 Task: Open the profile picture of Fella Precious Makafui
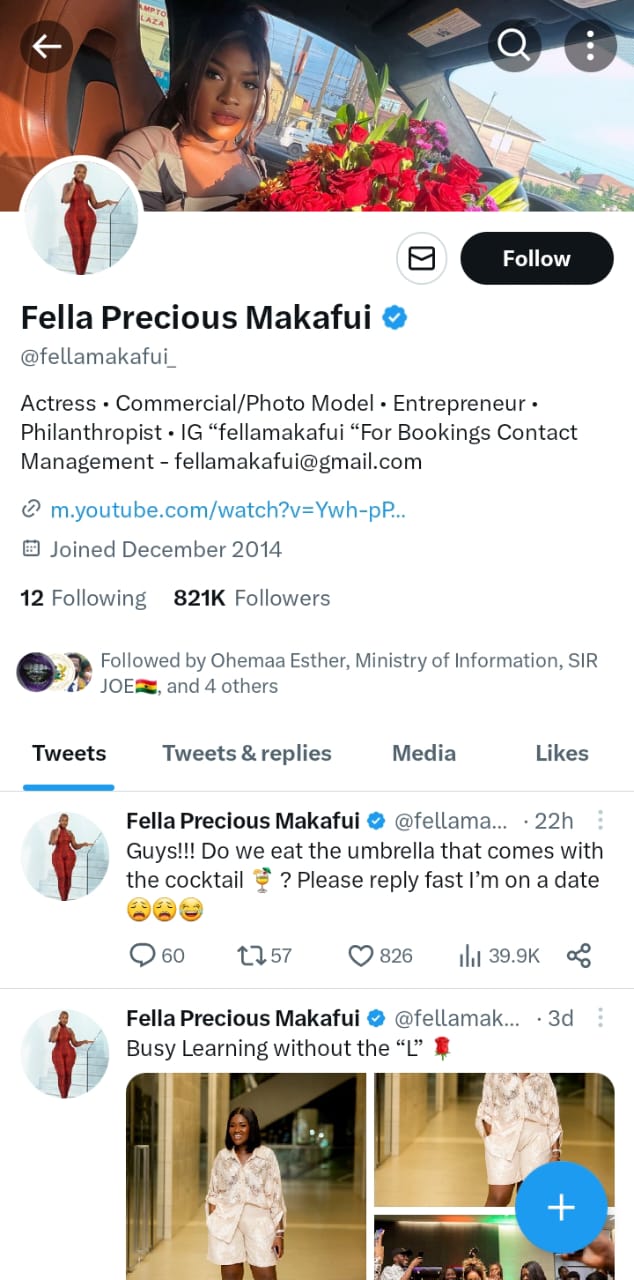(x=81, y=215)
